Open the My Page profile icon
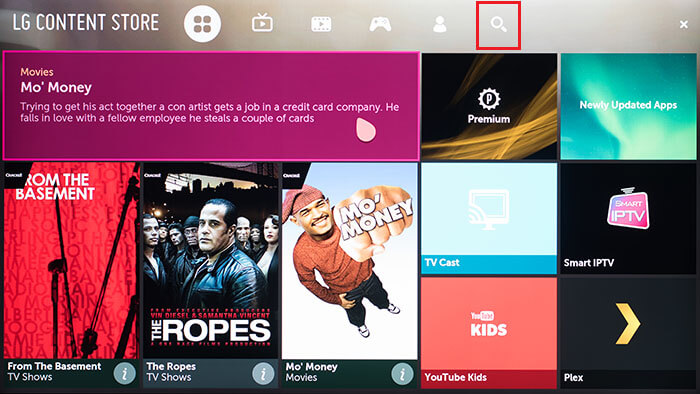The height and width of the screenshot is (394, 700). pyautogui.click(x=440, y=24)
